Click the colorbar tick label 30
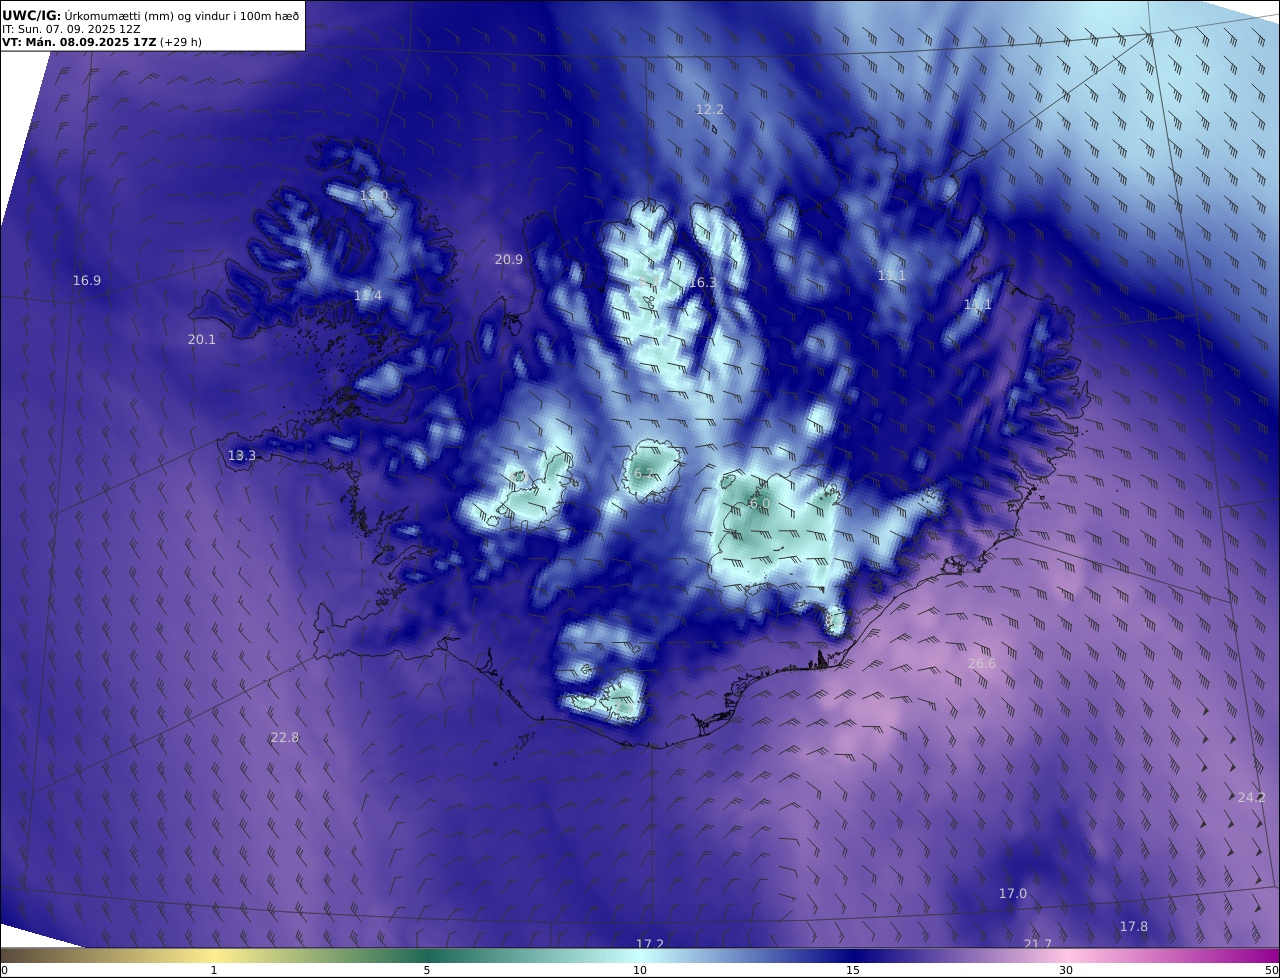Image resolution: width=1280 pixels, height=978 pixels. (1066, 971)
